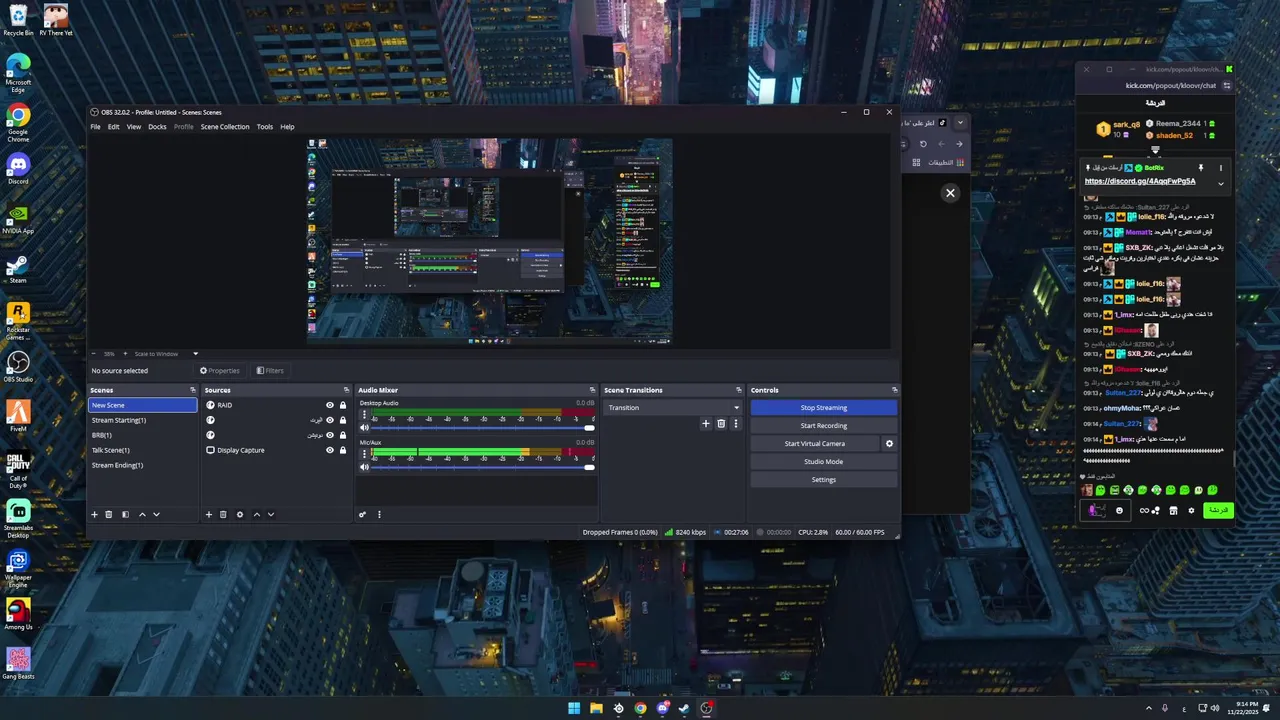Open Mic/Aux three-dot options menu
The width and height of the screenshot is (1280, 720).
(x=364, y=453)
